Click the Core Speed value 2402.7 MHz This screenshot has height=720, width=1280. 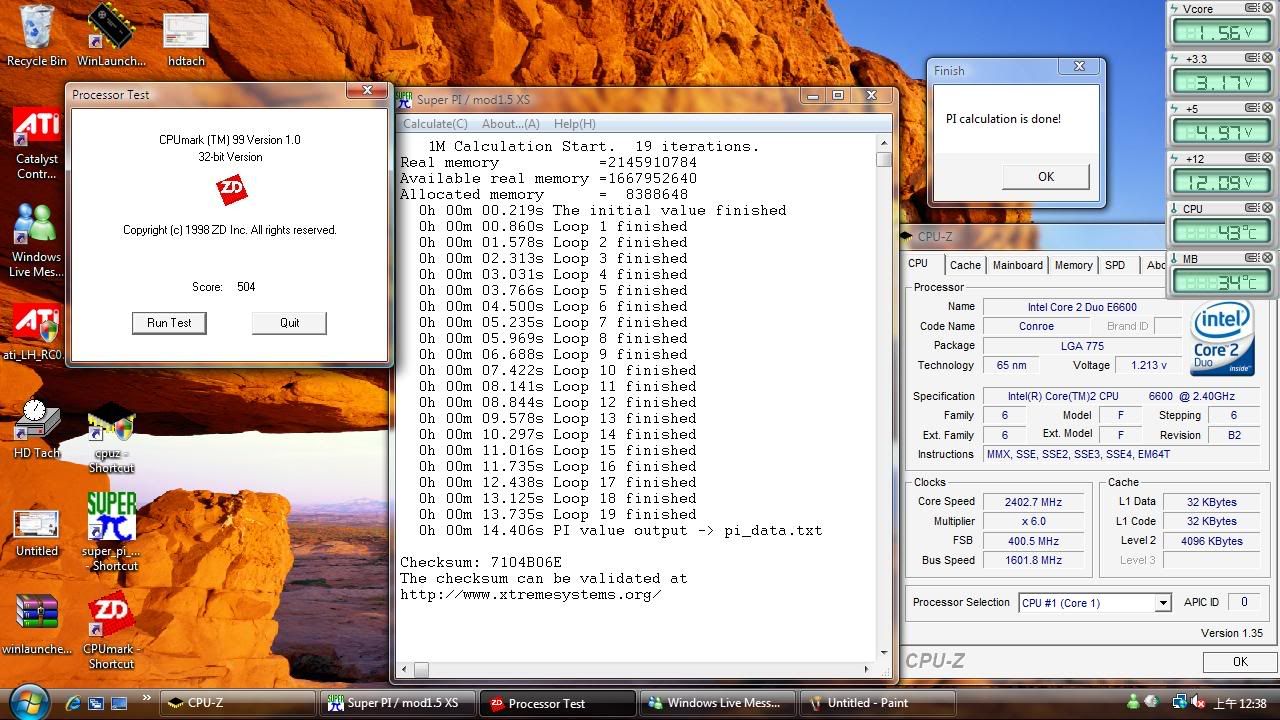1034,502
